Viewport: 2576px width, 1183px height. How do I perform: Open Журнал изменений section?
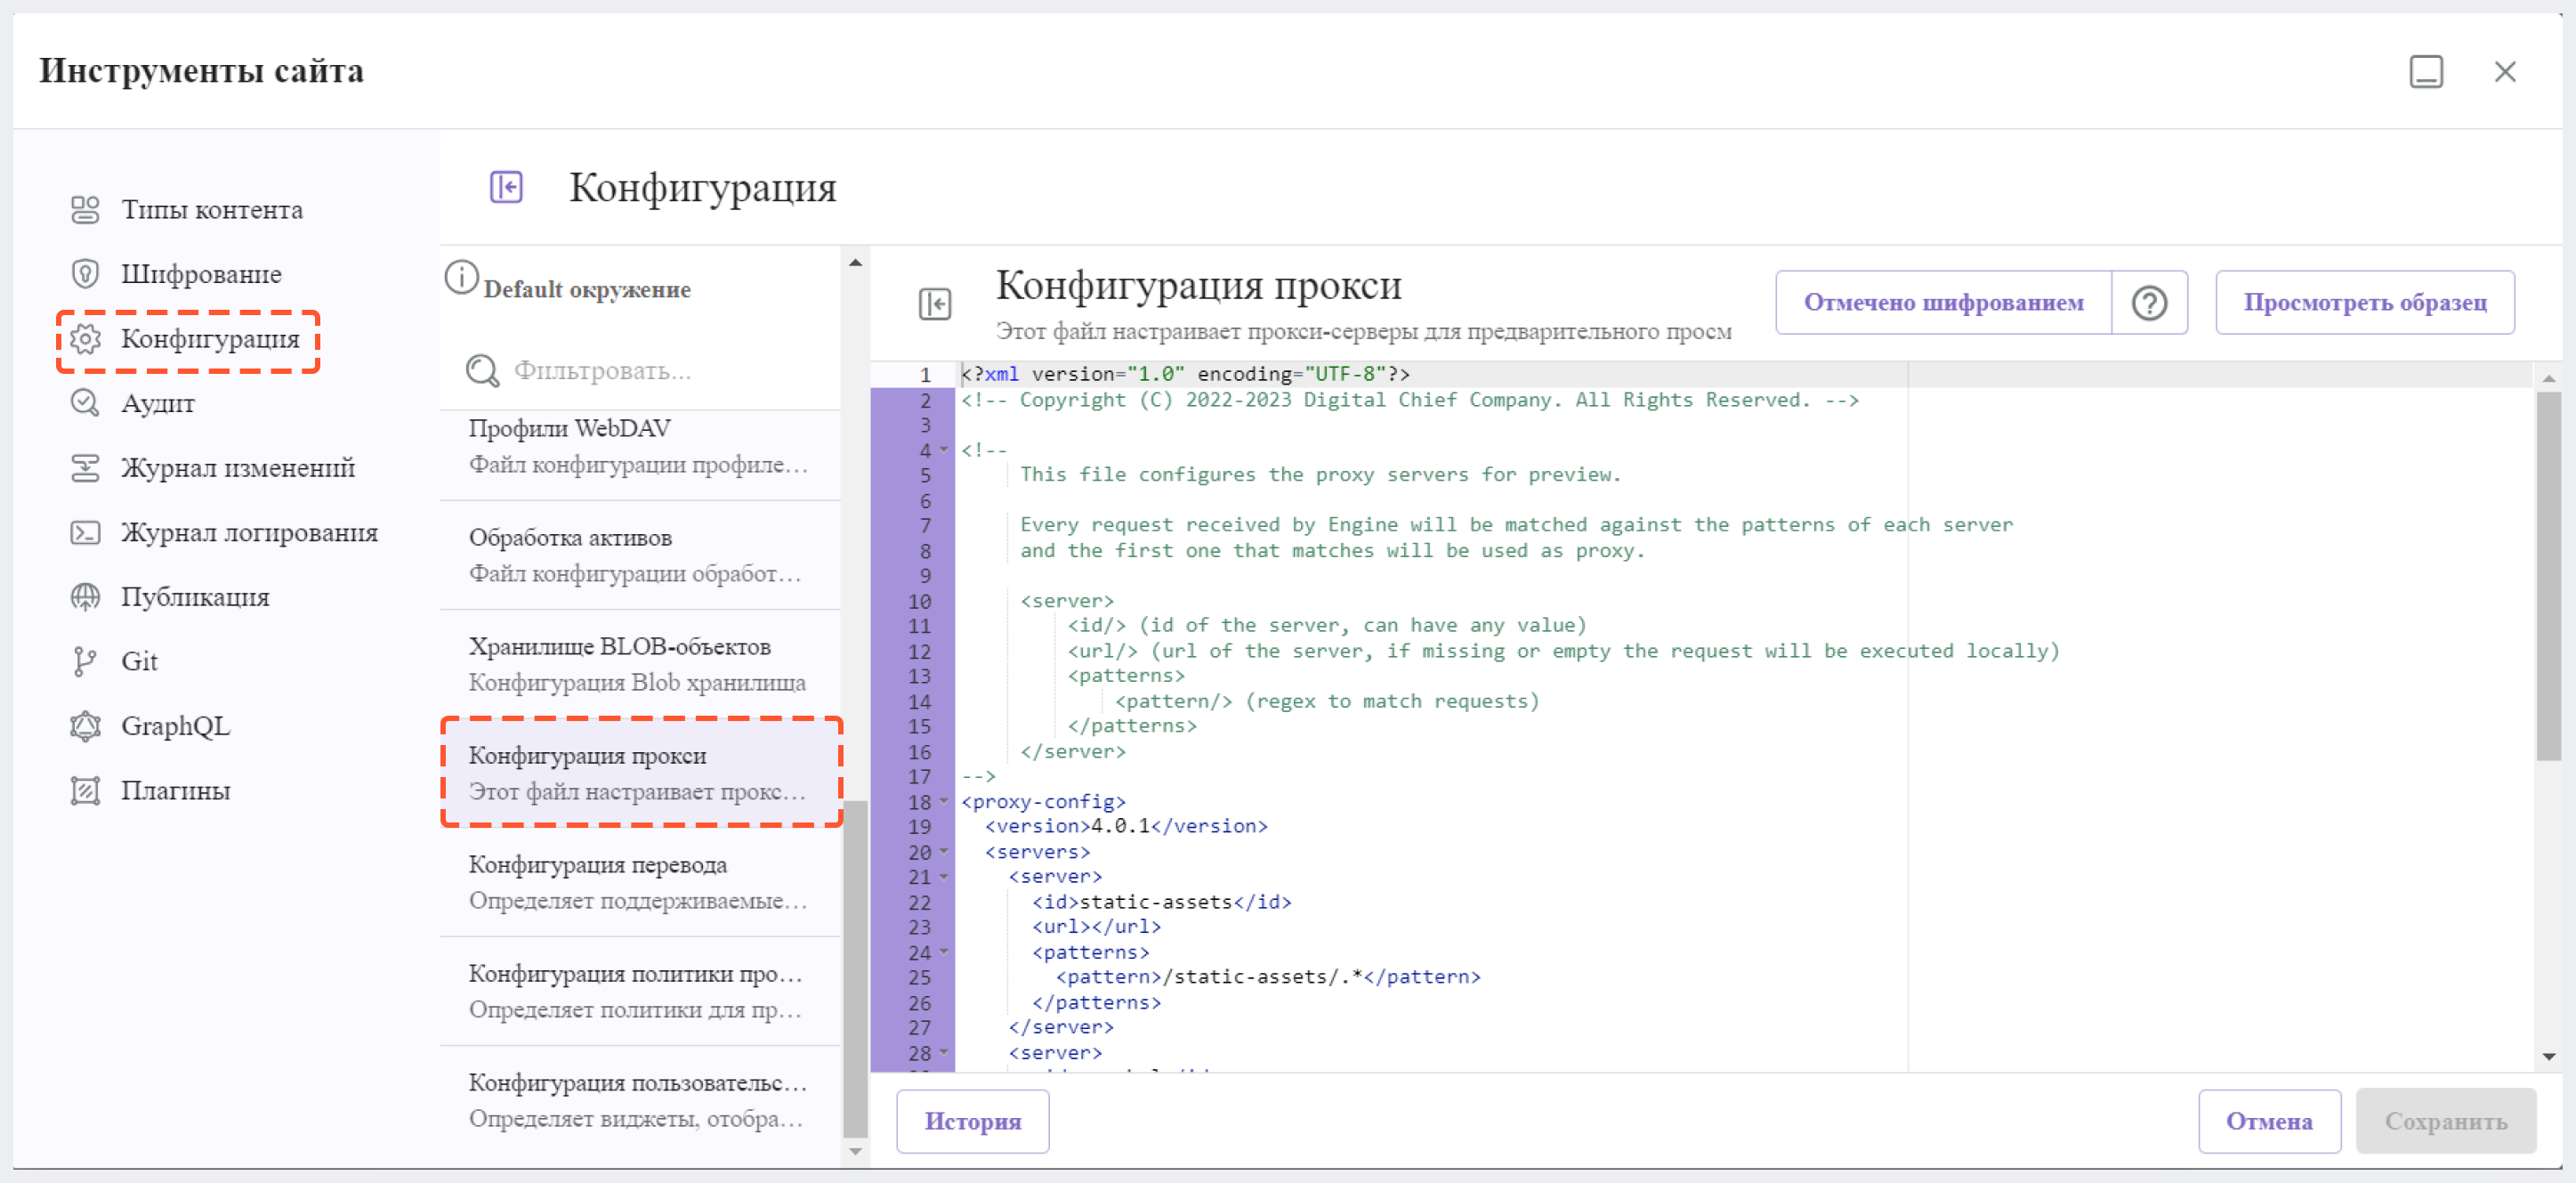tap(238, 468)
